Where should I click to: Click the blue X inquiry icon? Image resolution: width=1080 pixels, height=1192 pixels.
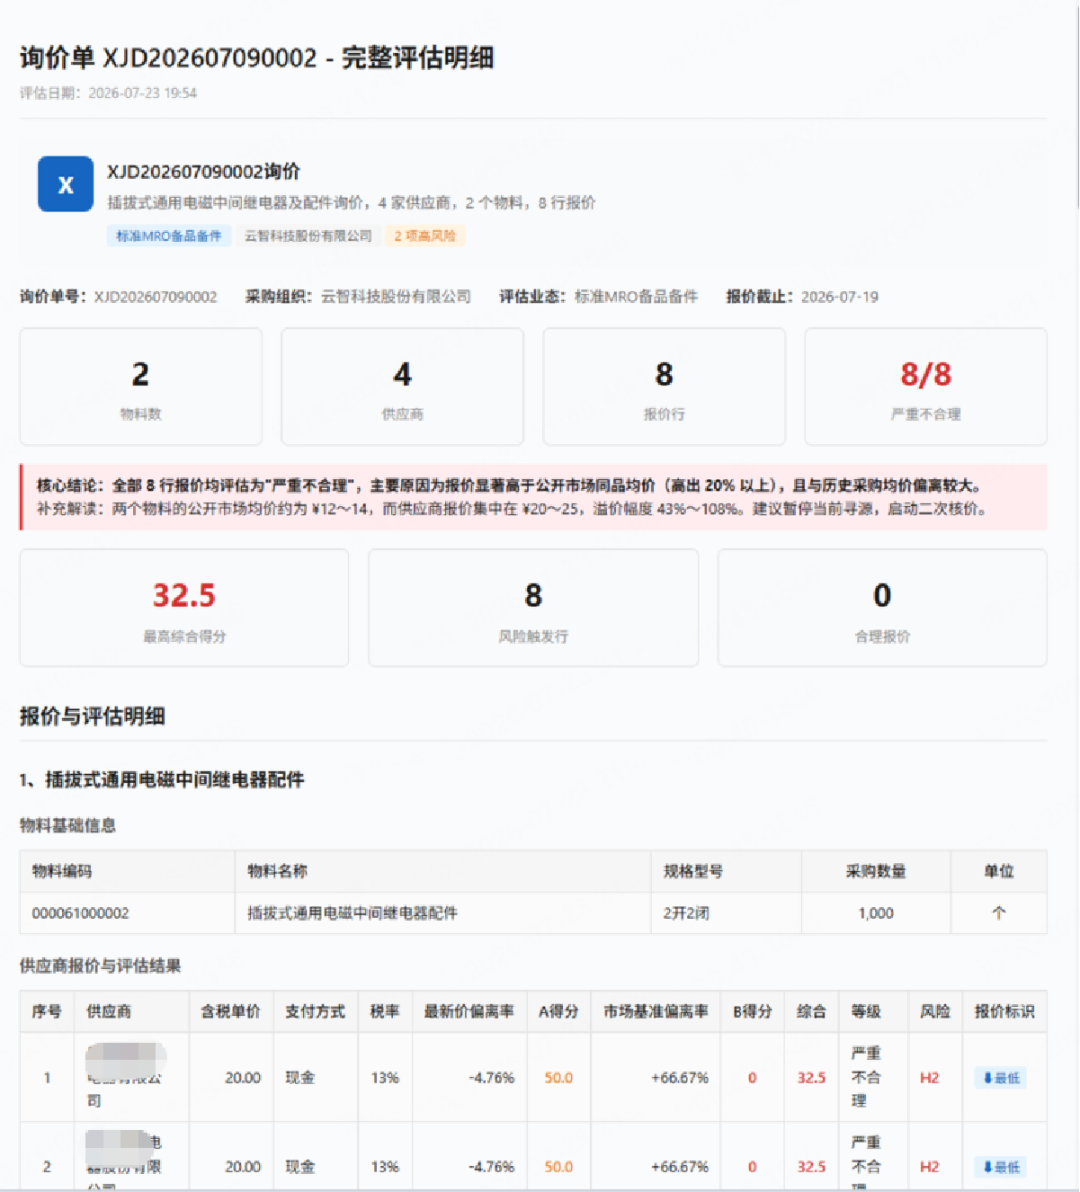(65, 184)
